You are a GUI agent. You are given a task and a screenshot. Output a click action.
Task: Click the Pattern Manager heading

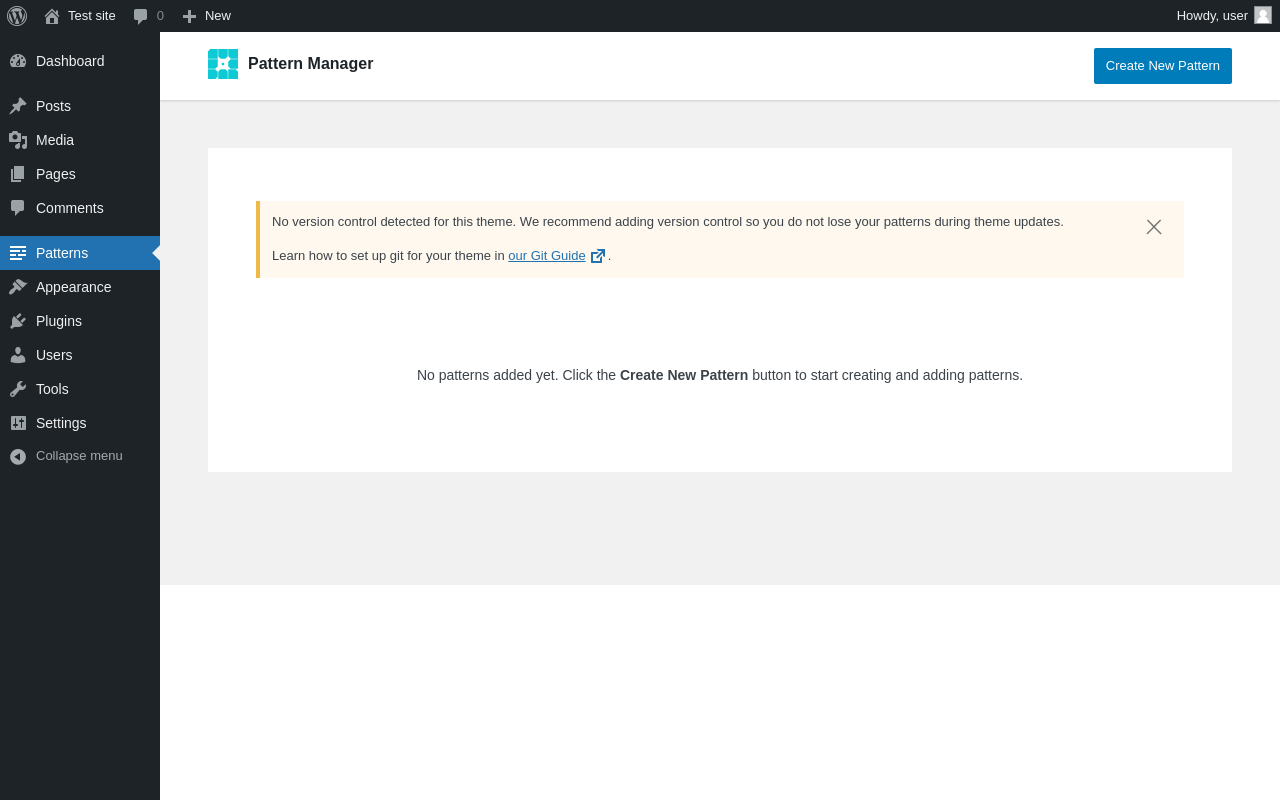(x=310, y=64)
